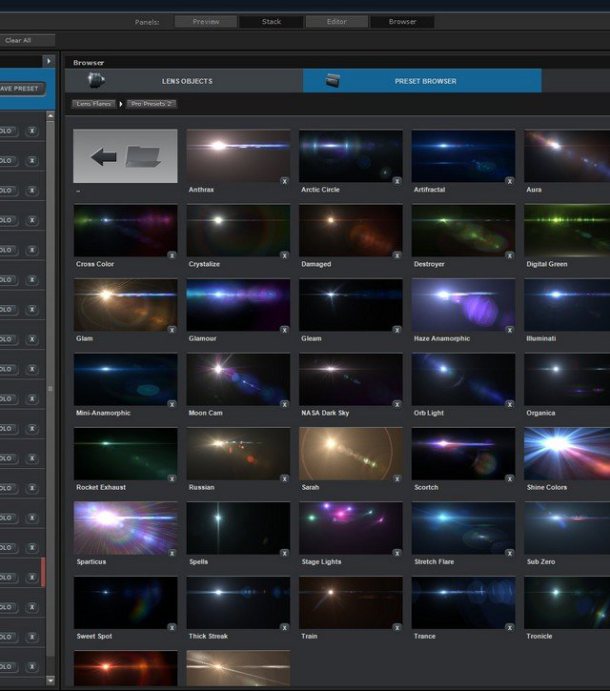This screenshot has width=610, height=691.
Task: Delete the Crystalize preset with its X icon
Action: pyautogui.click(x=285, y=256)
